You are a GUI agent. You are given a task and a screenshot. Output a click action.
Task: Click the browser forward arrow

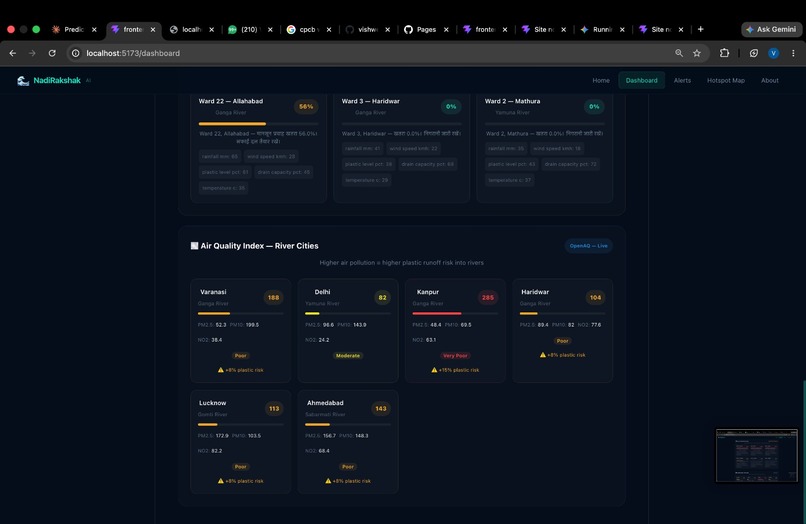(32, 53)
